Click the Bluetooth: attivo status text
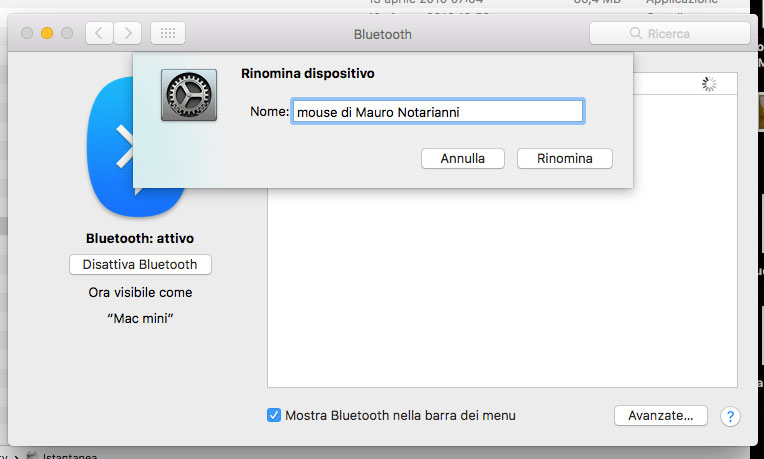 click(x=140, y=238)
